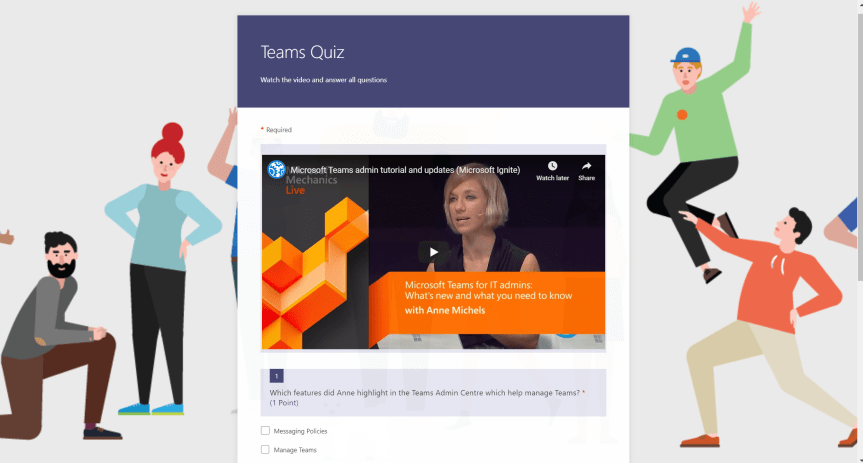The image size is (863, 463).
Task: Select the Messaging Policies answer label
Action: pos(301,431)
